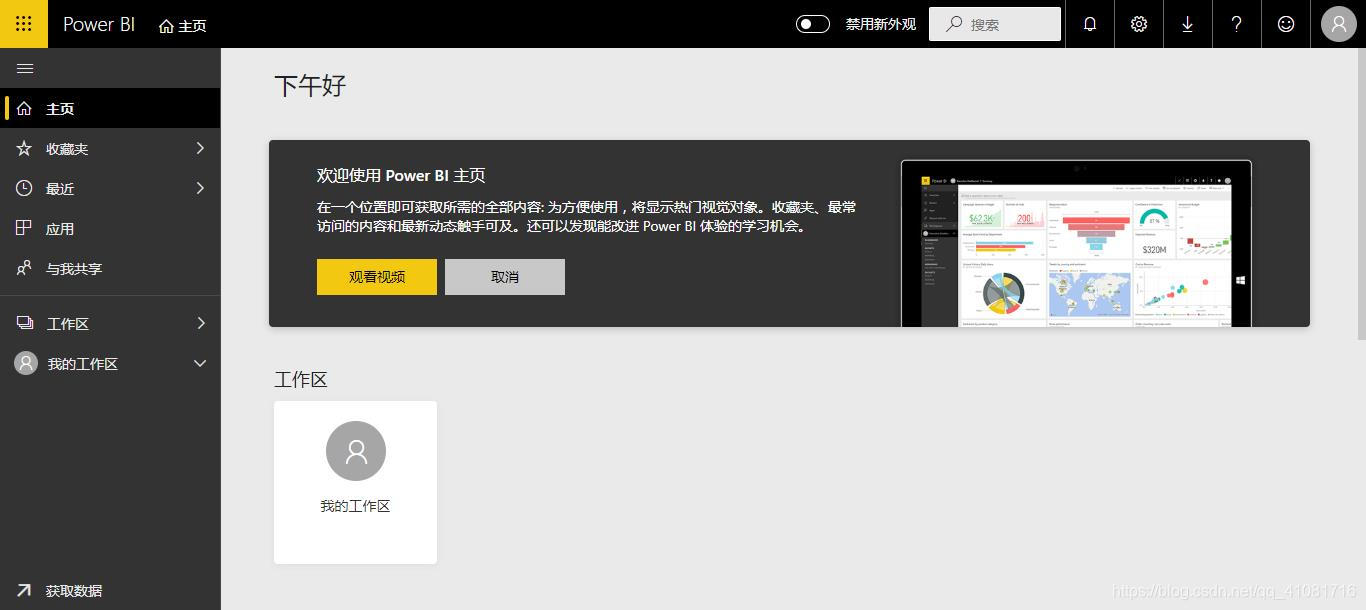
Task: Click the 工作区 section heading
Action: click(301, 379)
